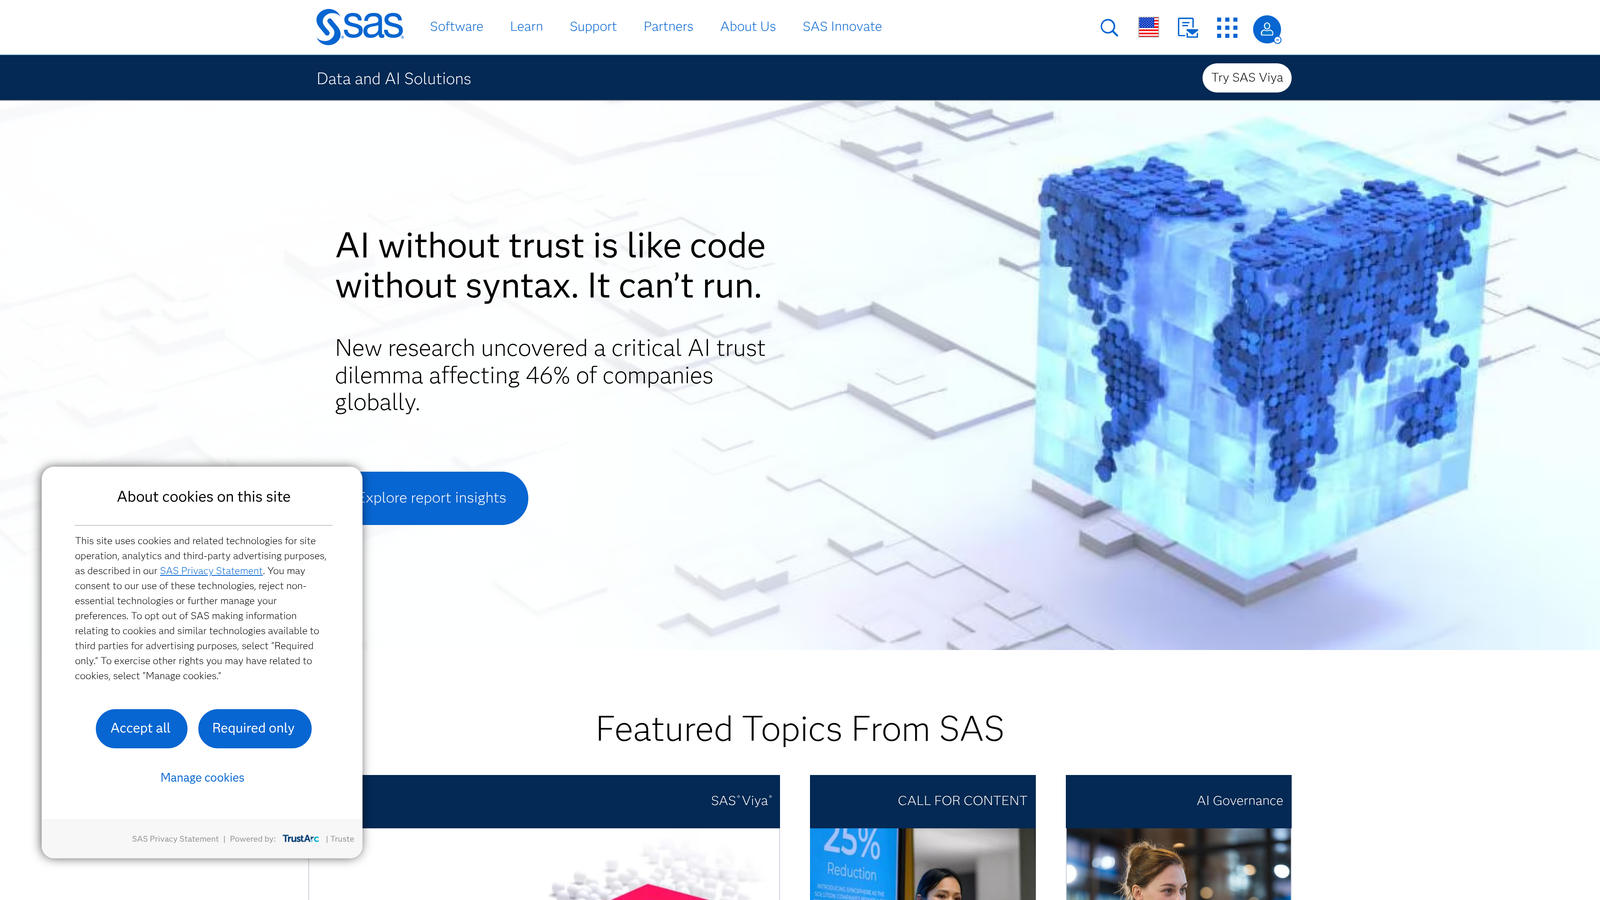Click the CALL FOR CONTENT card image
The width and height of the screenshot is (1600, 900).
pos(923,864)
